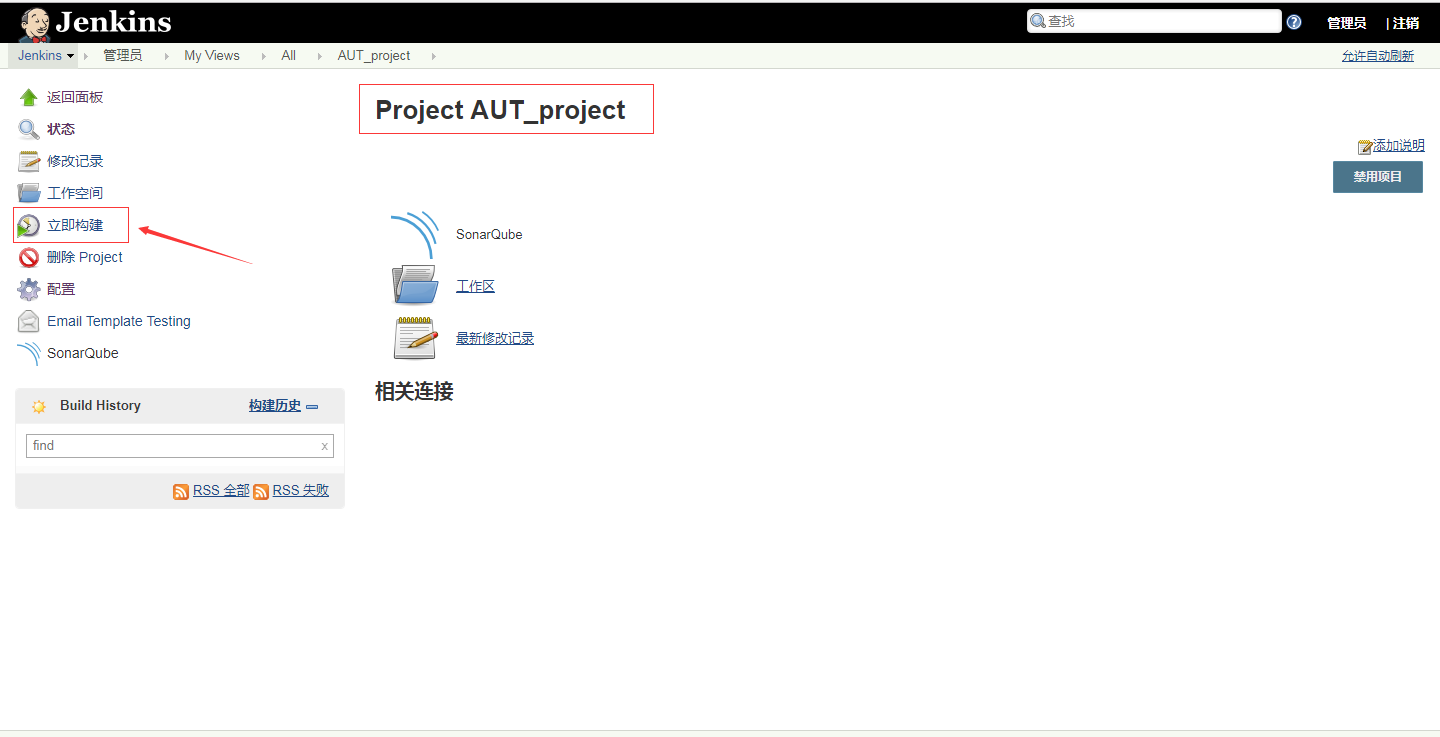Click the folder icon beside 工作空间
The image size is (1440, 737).
pyautogui.click(x=29, y=193)
